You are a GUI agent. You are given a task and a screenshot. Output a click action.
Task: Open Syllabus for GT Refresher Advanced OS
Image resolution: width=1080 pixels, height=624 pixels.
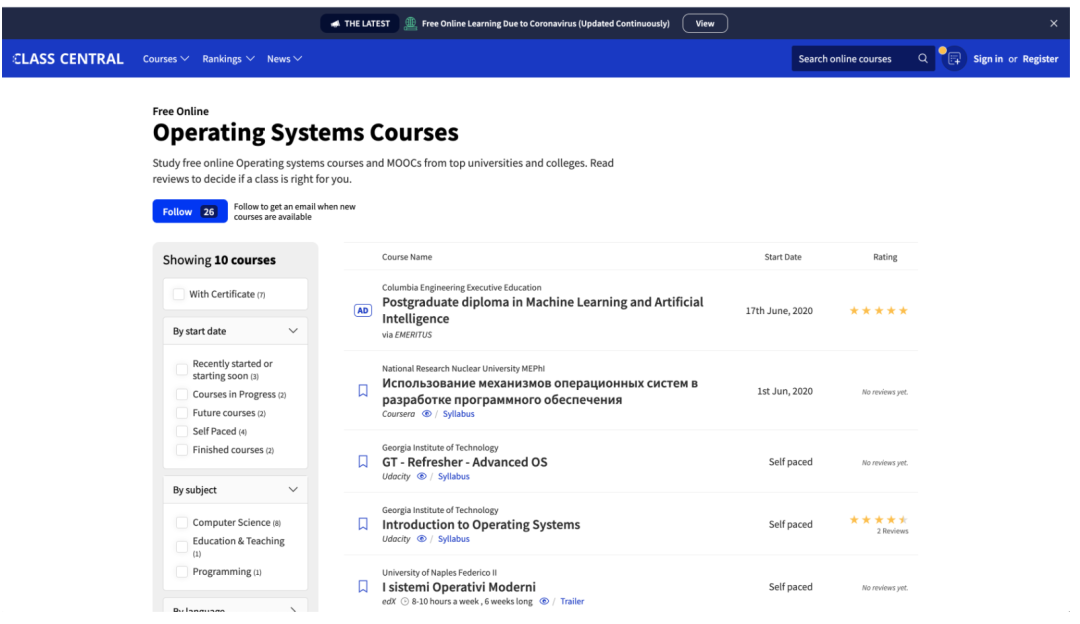pyautogui.click(x=454, y=477)
